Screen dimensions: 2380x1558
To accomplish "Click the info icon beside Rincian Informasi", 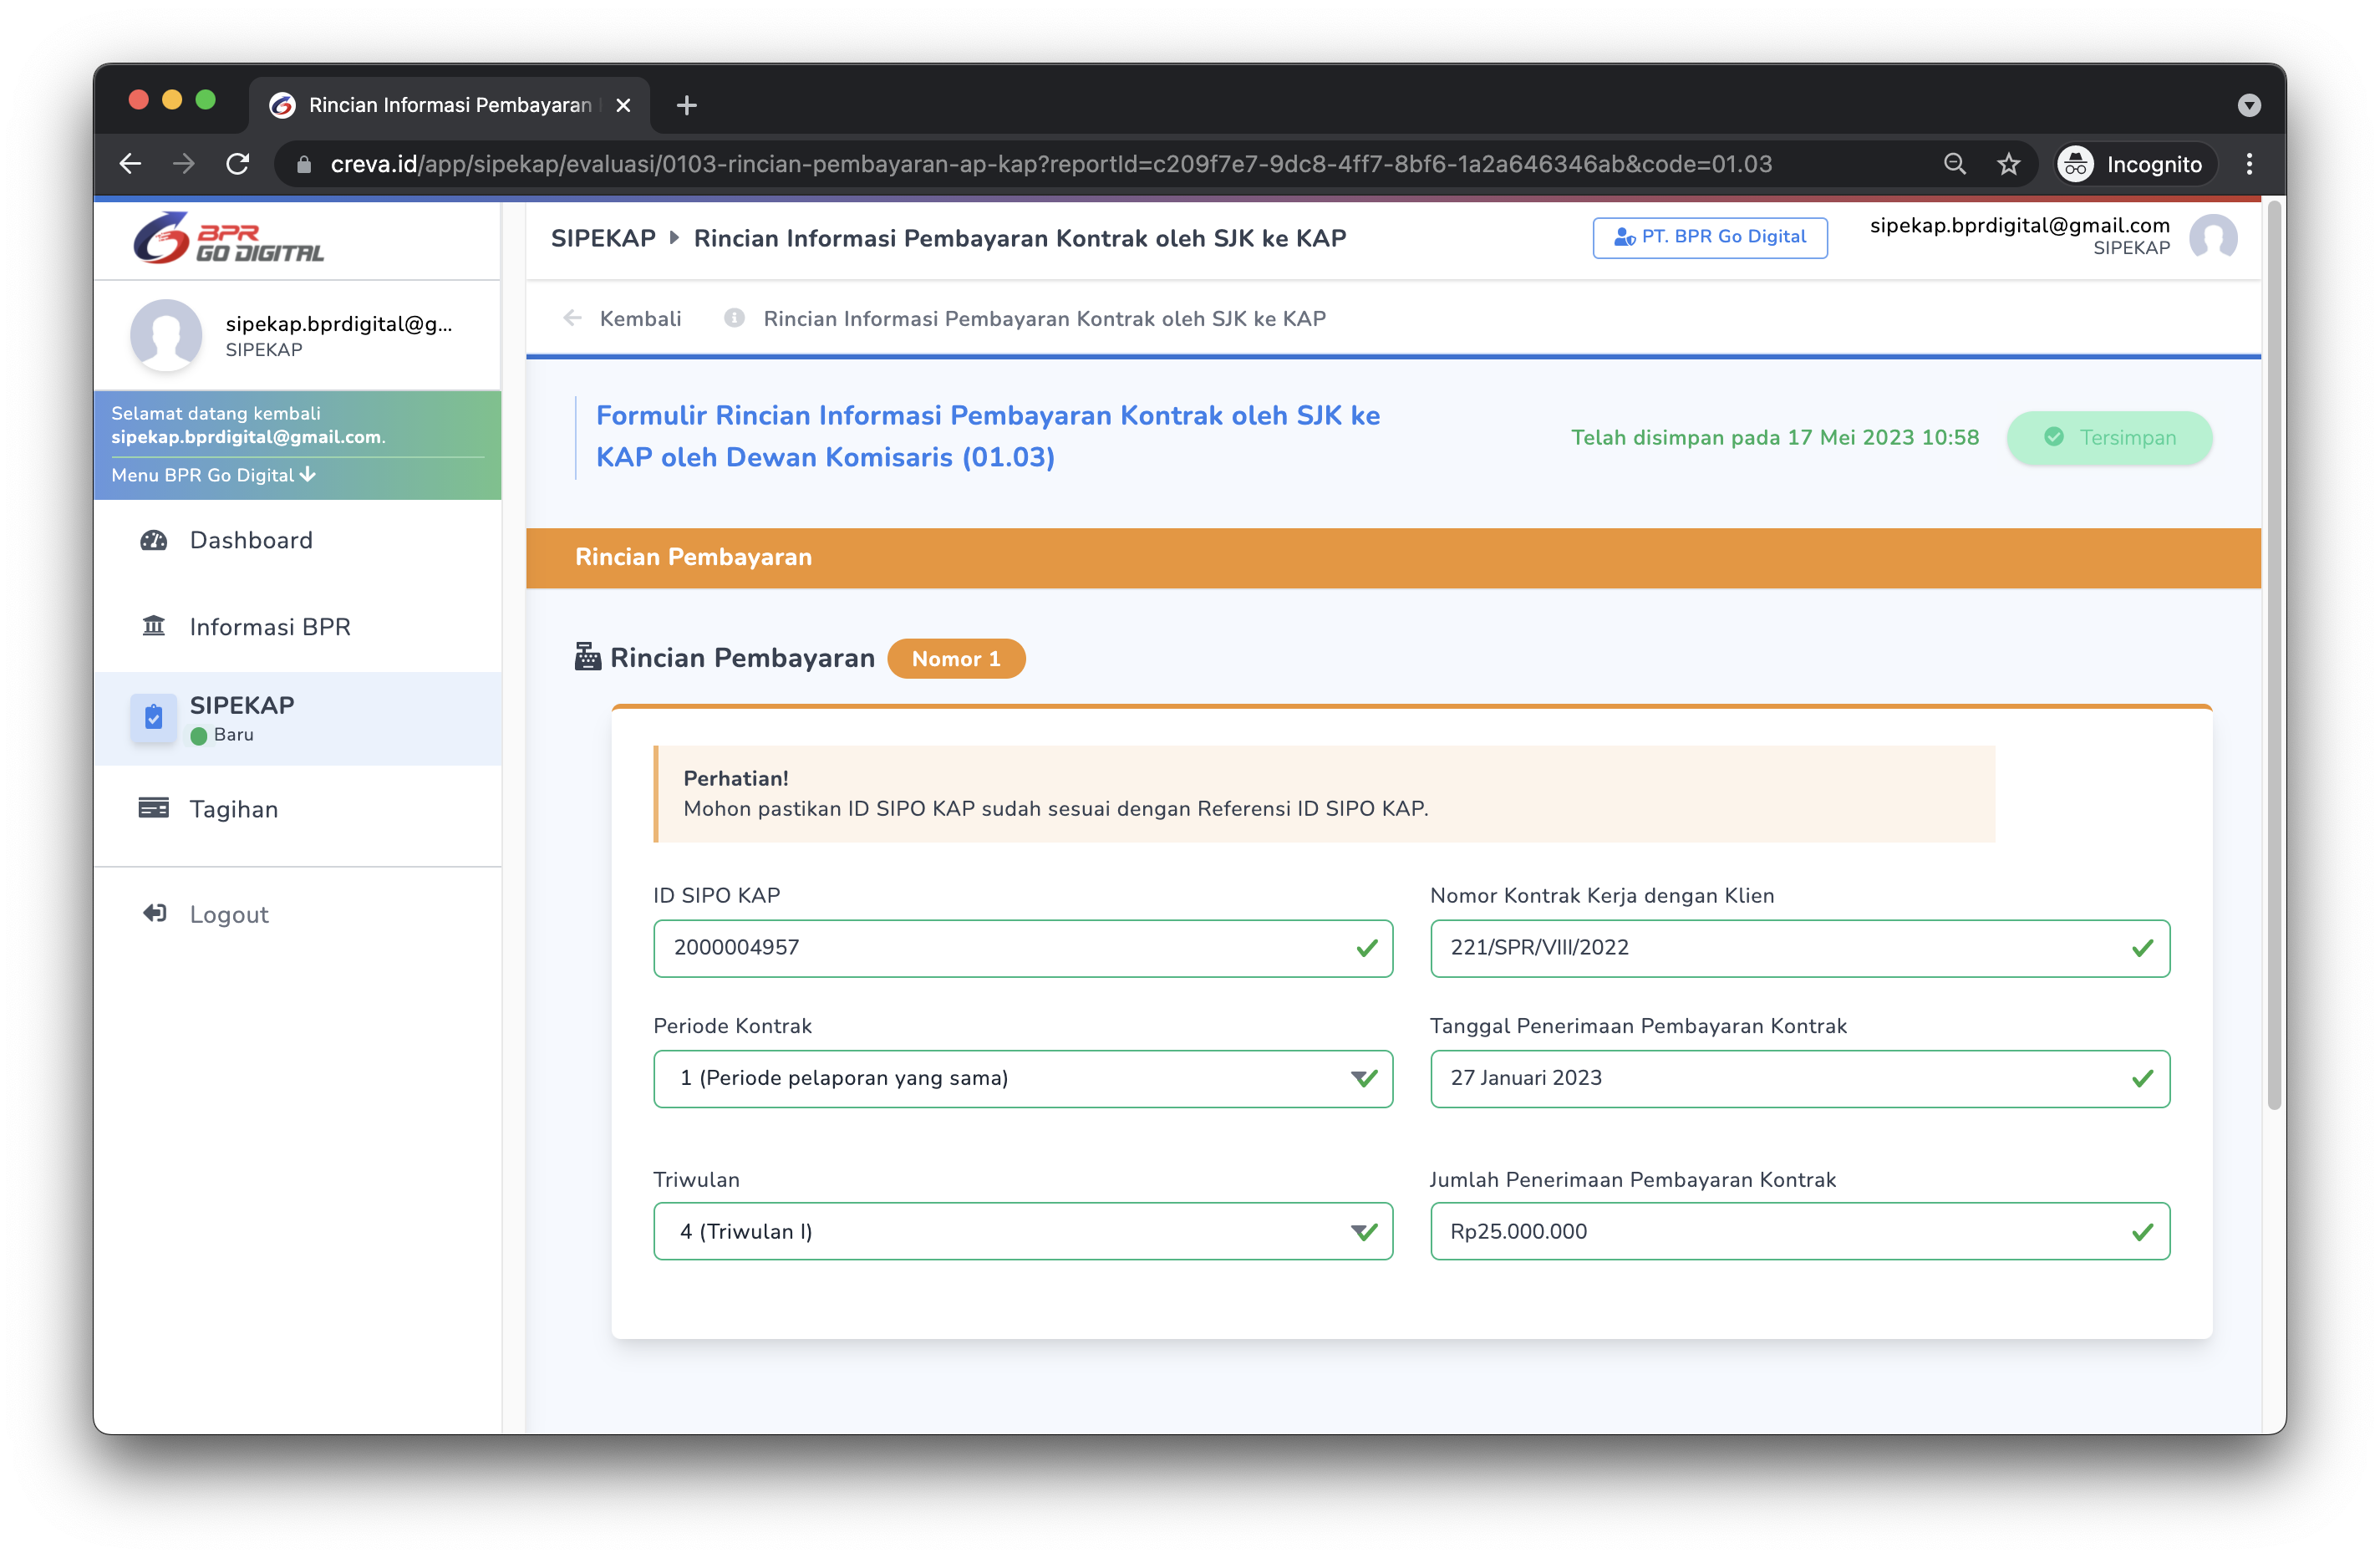I will tap(734, 318).
